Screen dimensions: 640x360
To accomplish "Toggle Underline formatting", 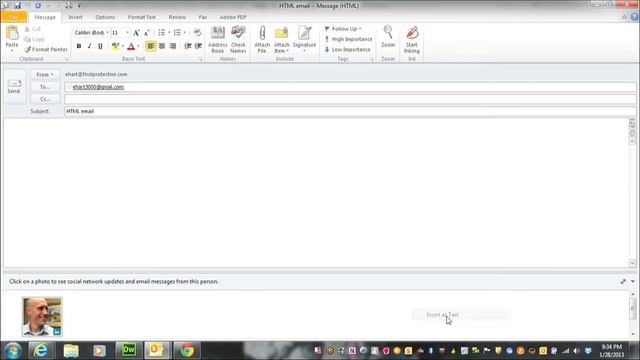I will point(100,46).
